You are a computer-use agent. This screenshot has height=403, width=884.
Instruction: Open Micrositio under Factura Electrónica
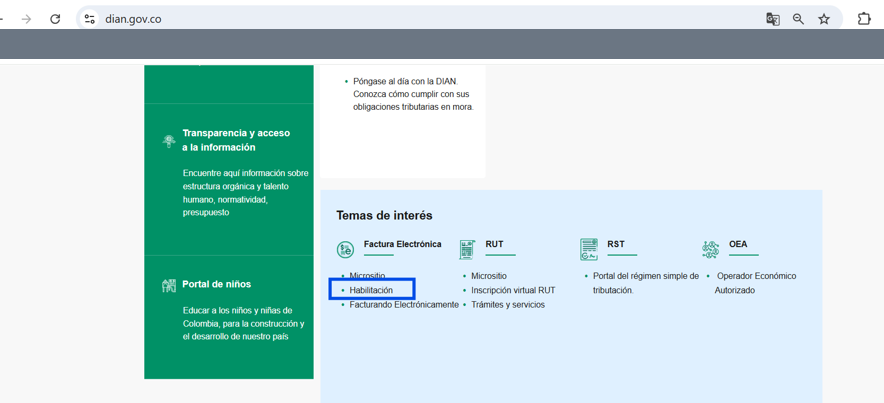tap(367, 276)
